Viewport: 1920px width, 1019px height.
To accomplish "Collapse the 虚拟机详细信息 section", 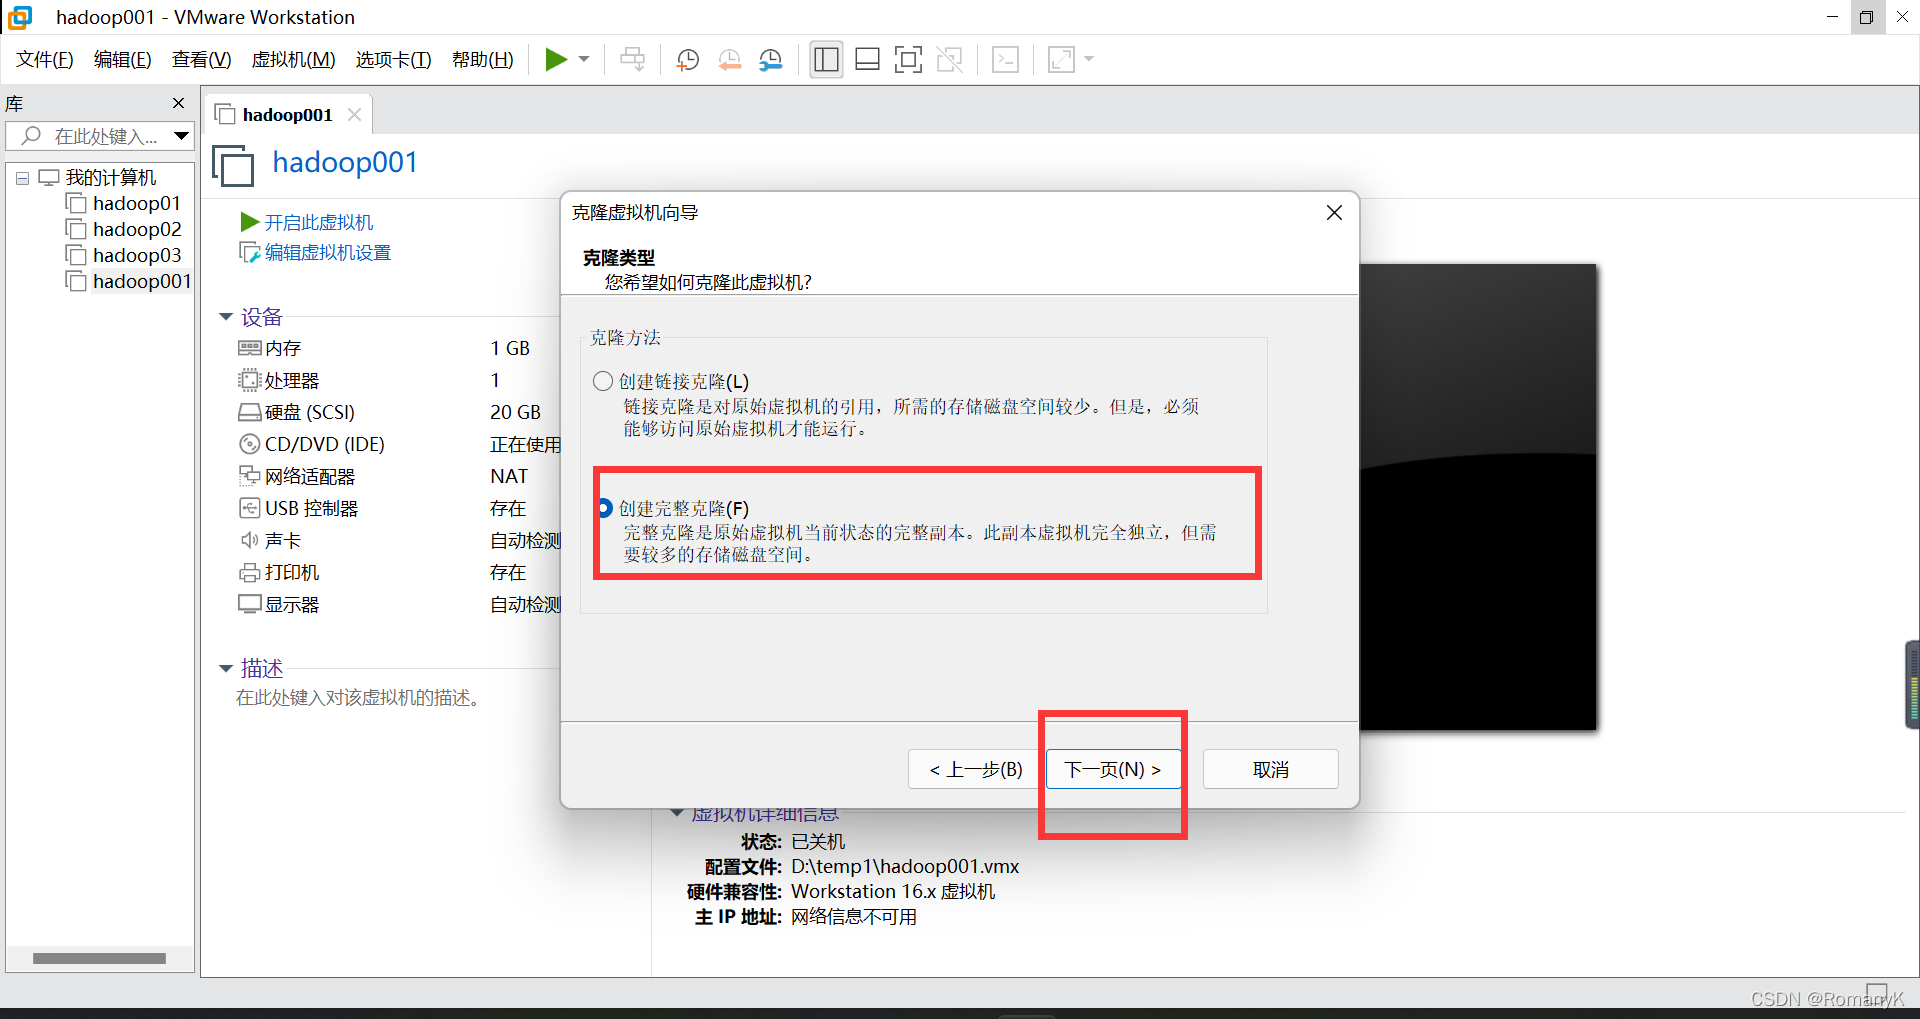I will tap(677, 813).
